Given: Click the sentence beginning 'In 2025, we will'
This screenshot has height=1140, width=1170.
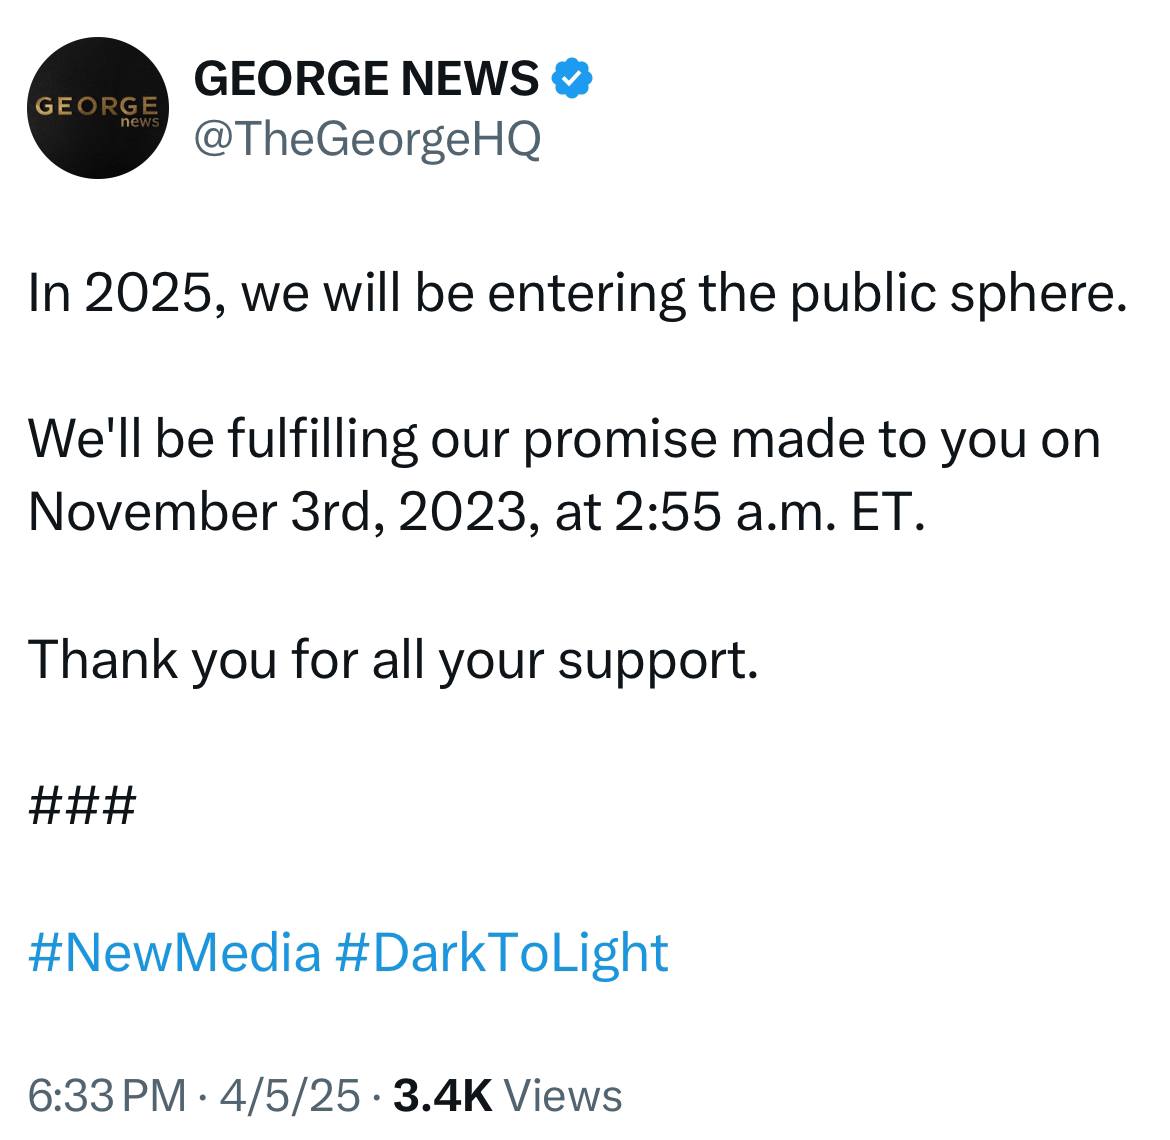Looking at the screenshot, I should click(578, 293).
